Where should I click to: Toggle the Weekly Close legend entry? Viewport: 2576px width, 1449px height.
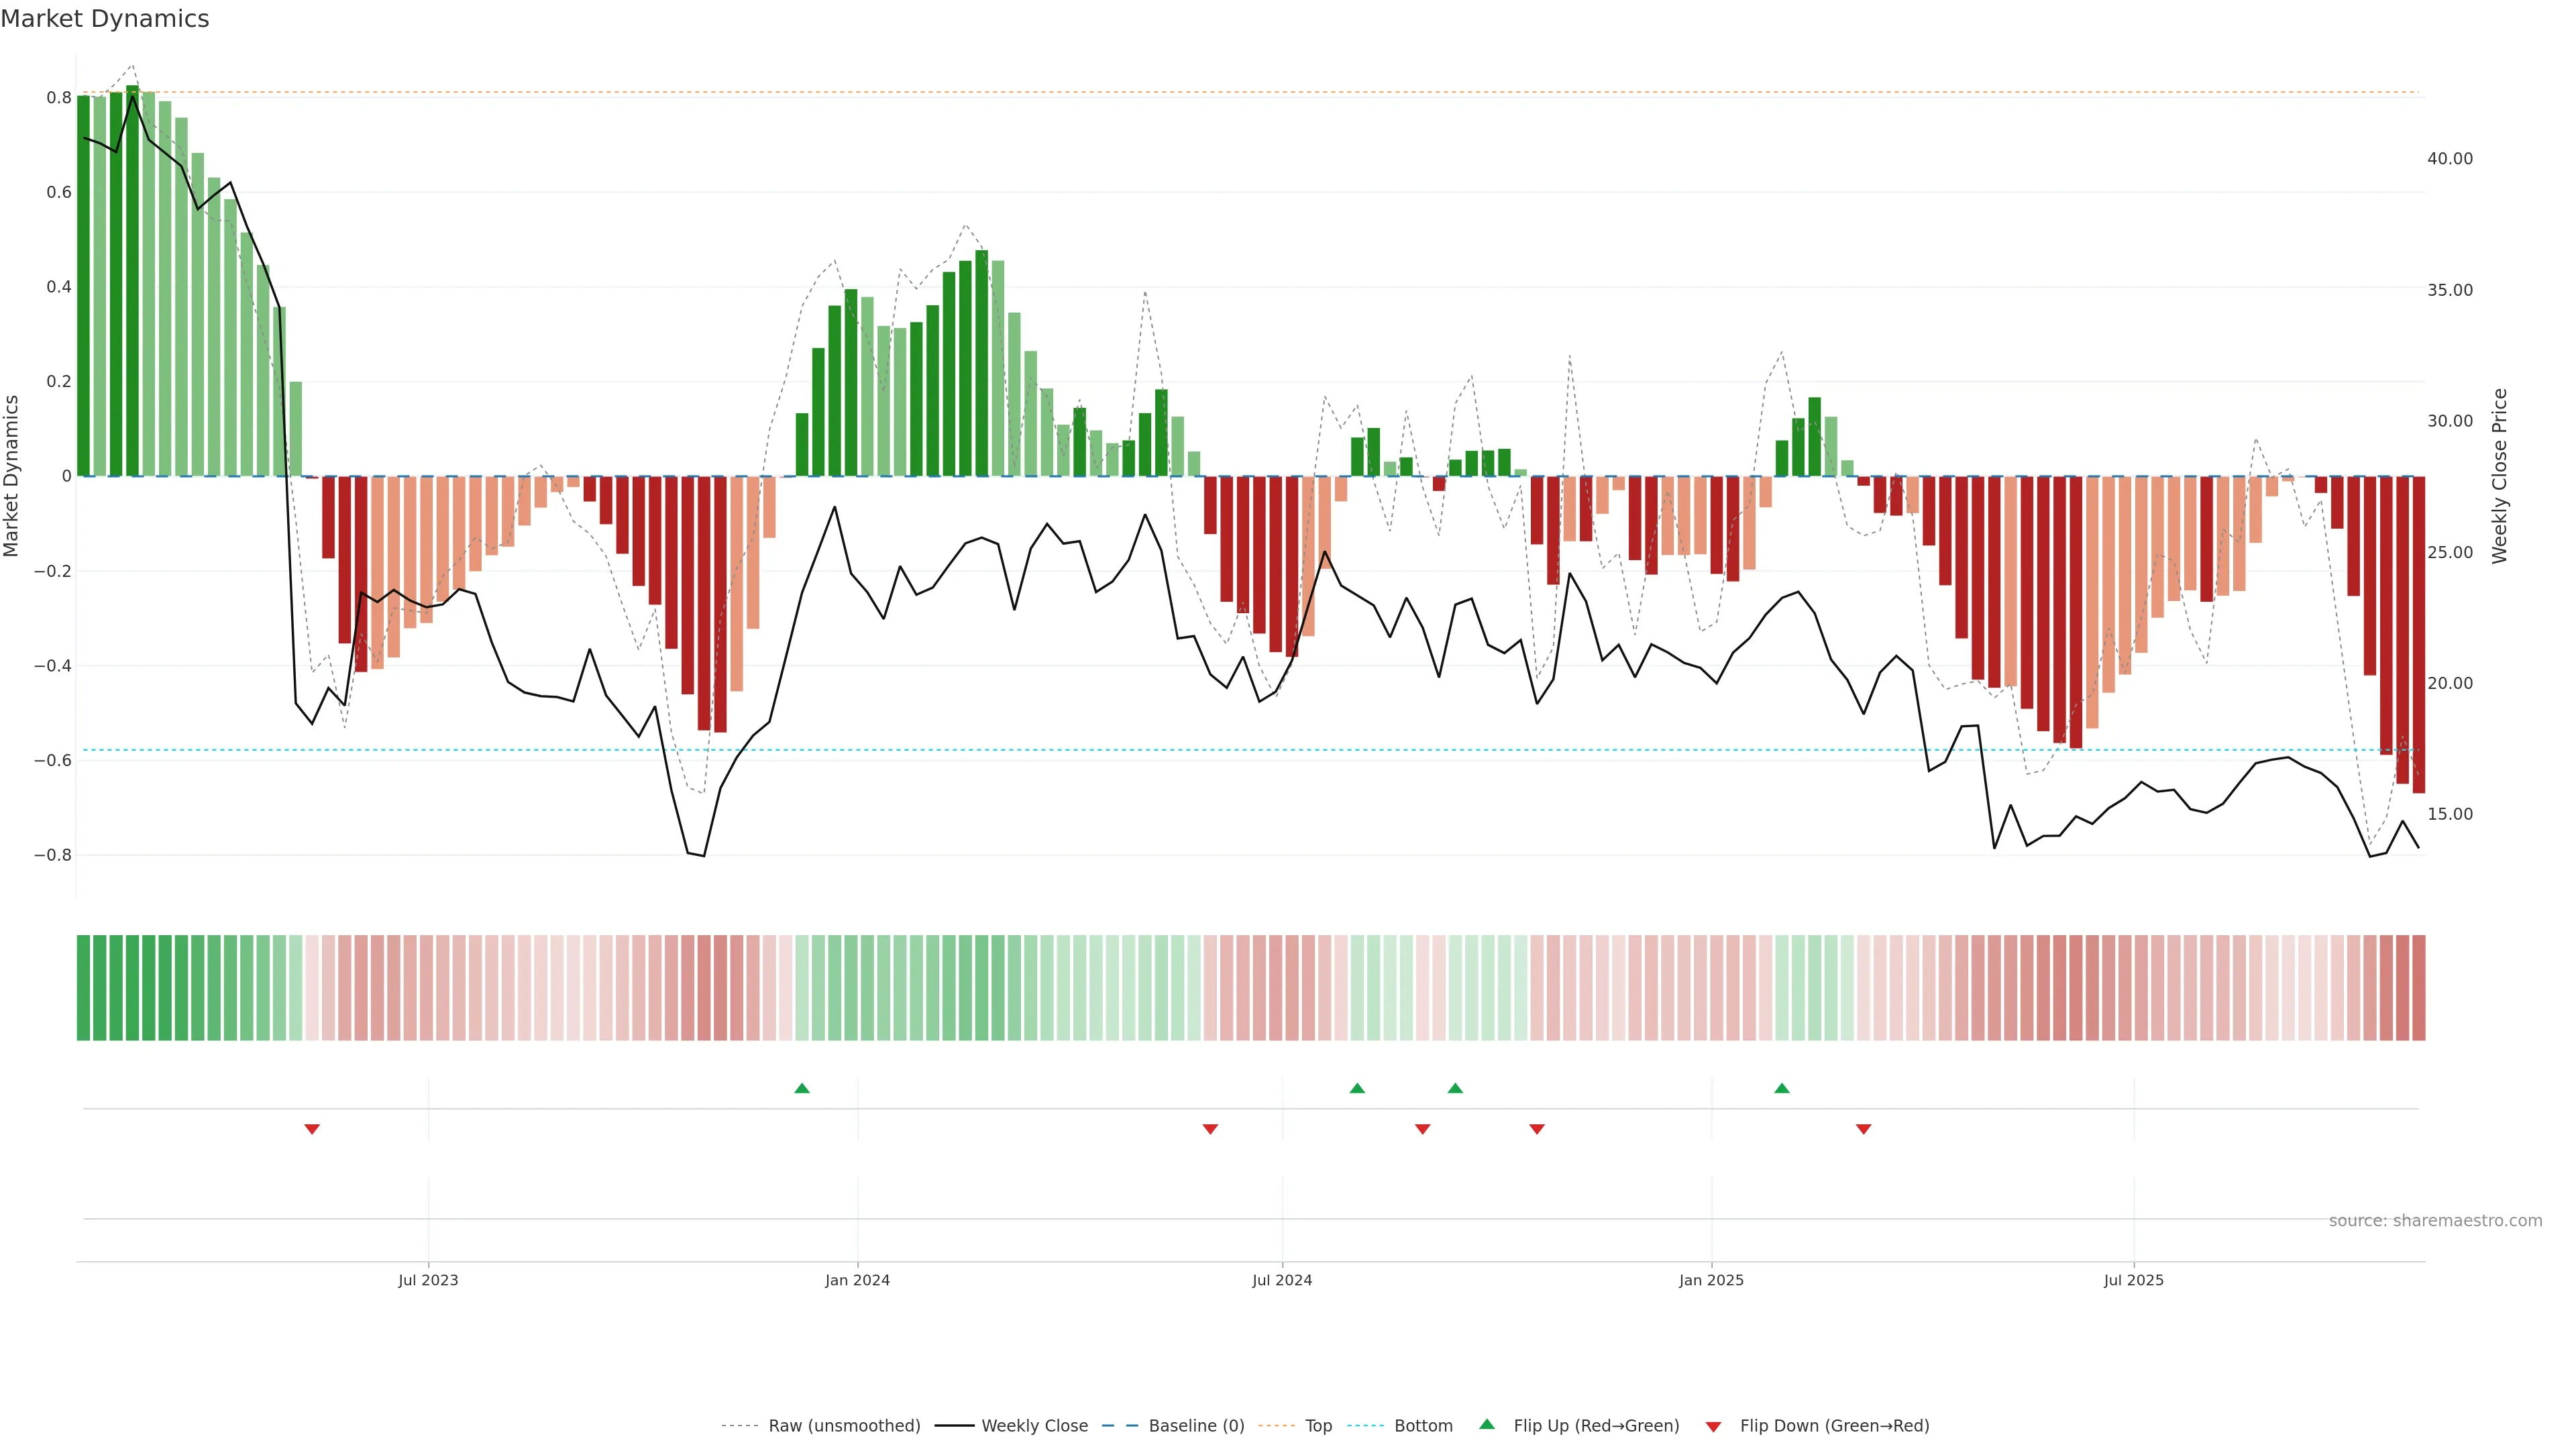[1034, 1425]
